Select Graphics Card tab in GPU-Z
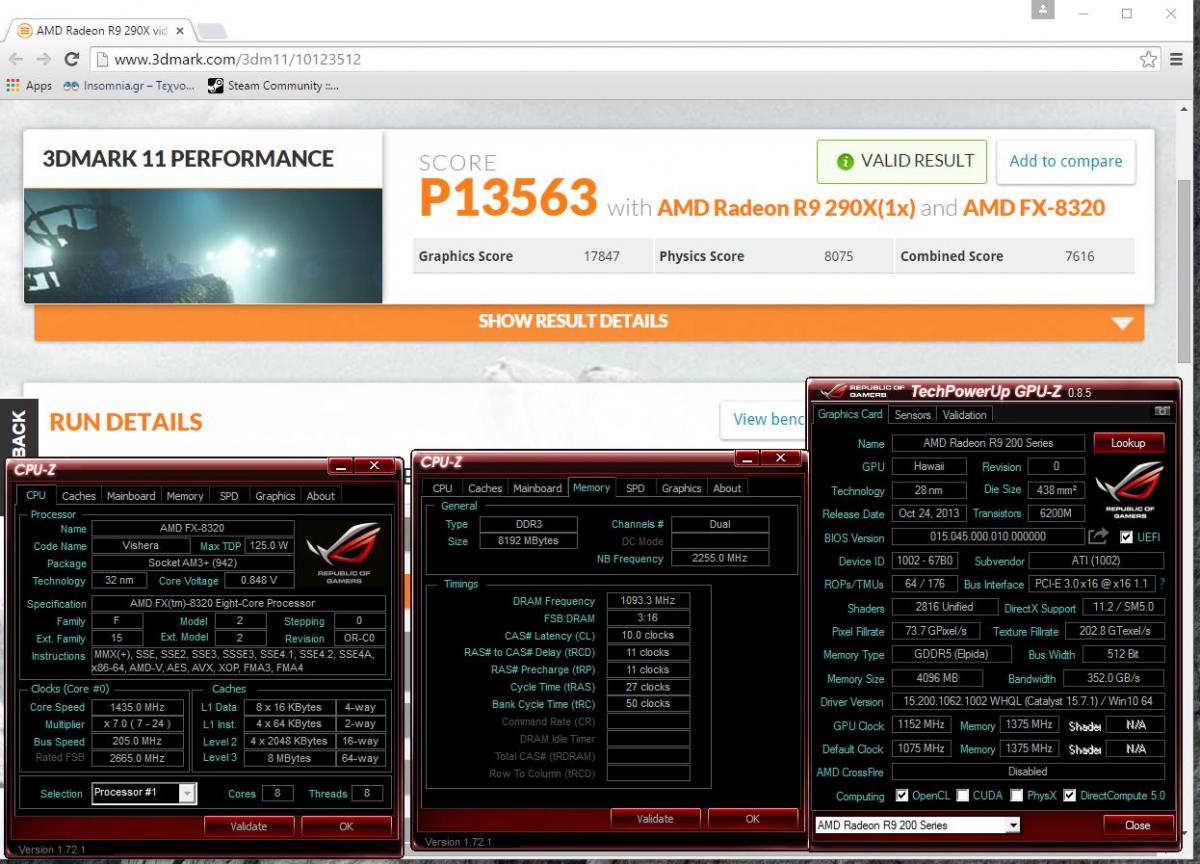 click(x=850, y=414)
